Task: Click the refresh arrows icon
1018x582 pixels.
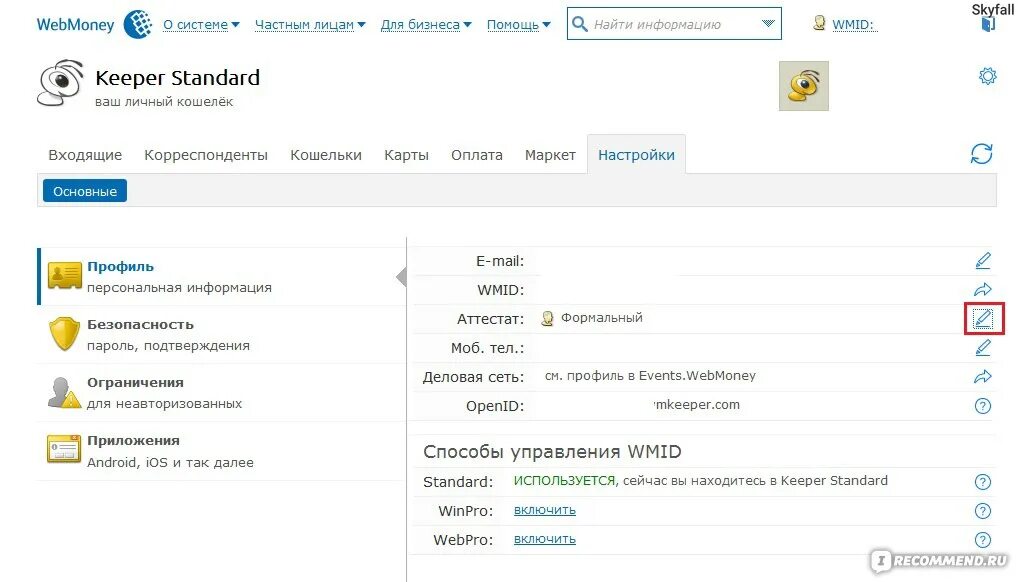Action: (x=982, y=154)
